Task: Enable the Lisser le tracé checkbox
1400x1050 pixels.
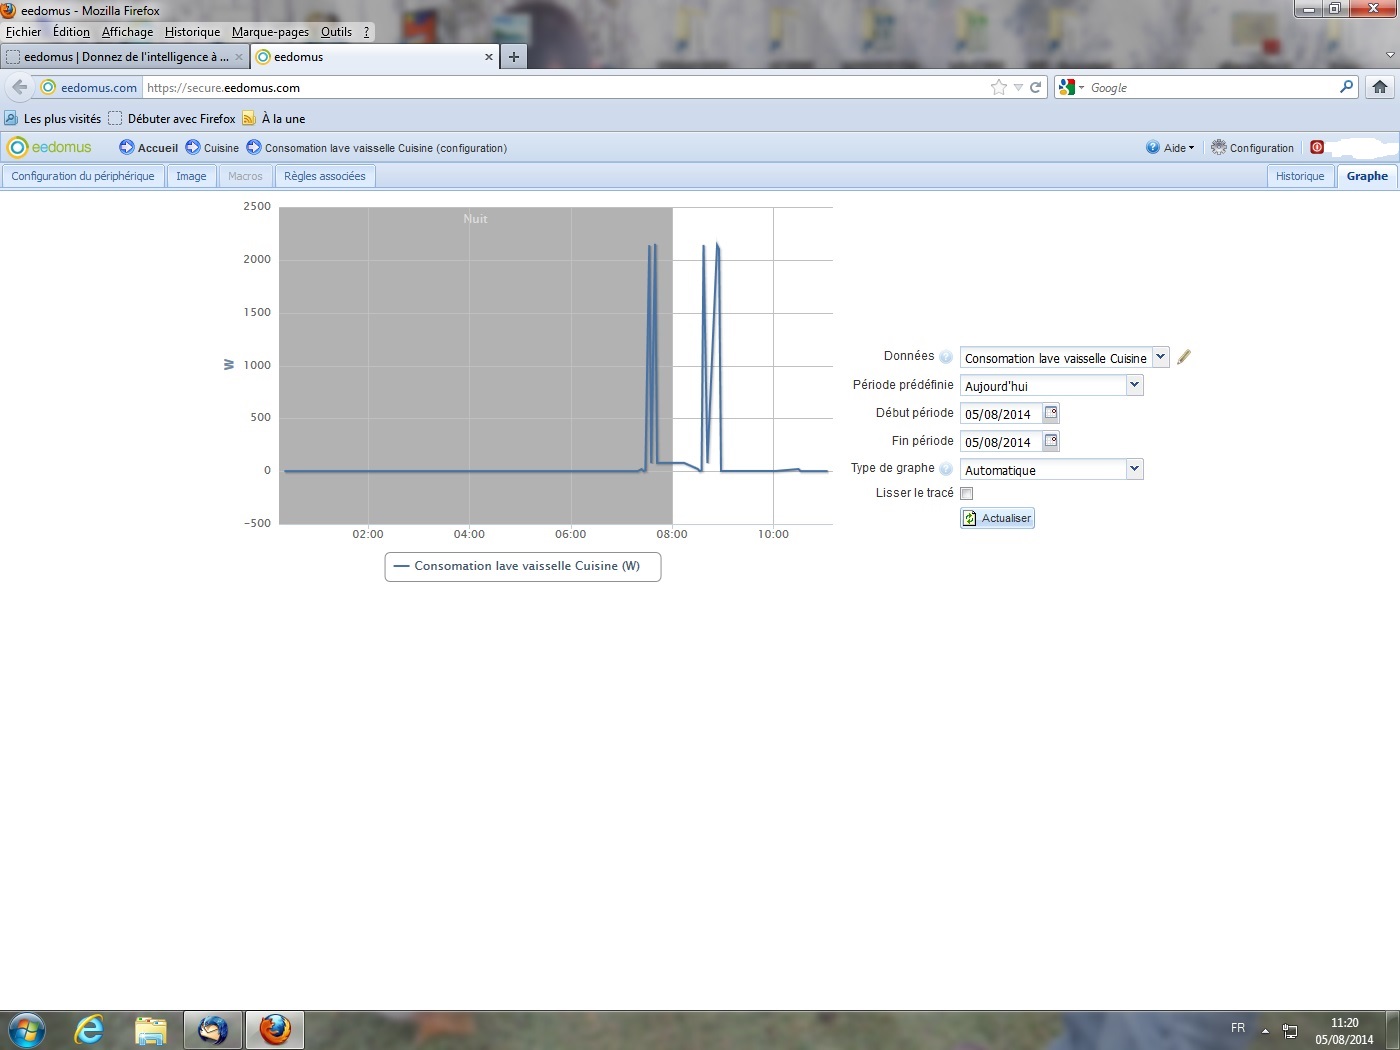Action: point(967,493)
